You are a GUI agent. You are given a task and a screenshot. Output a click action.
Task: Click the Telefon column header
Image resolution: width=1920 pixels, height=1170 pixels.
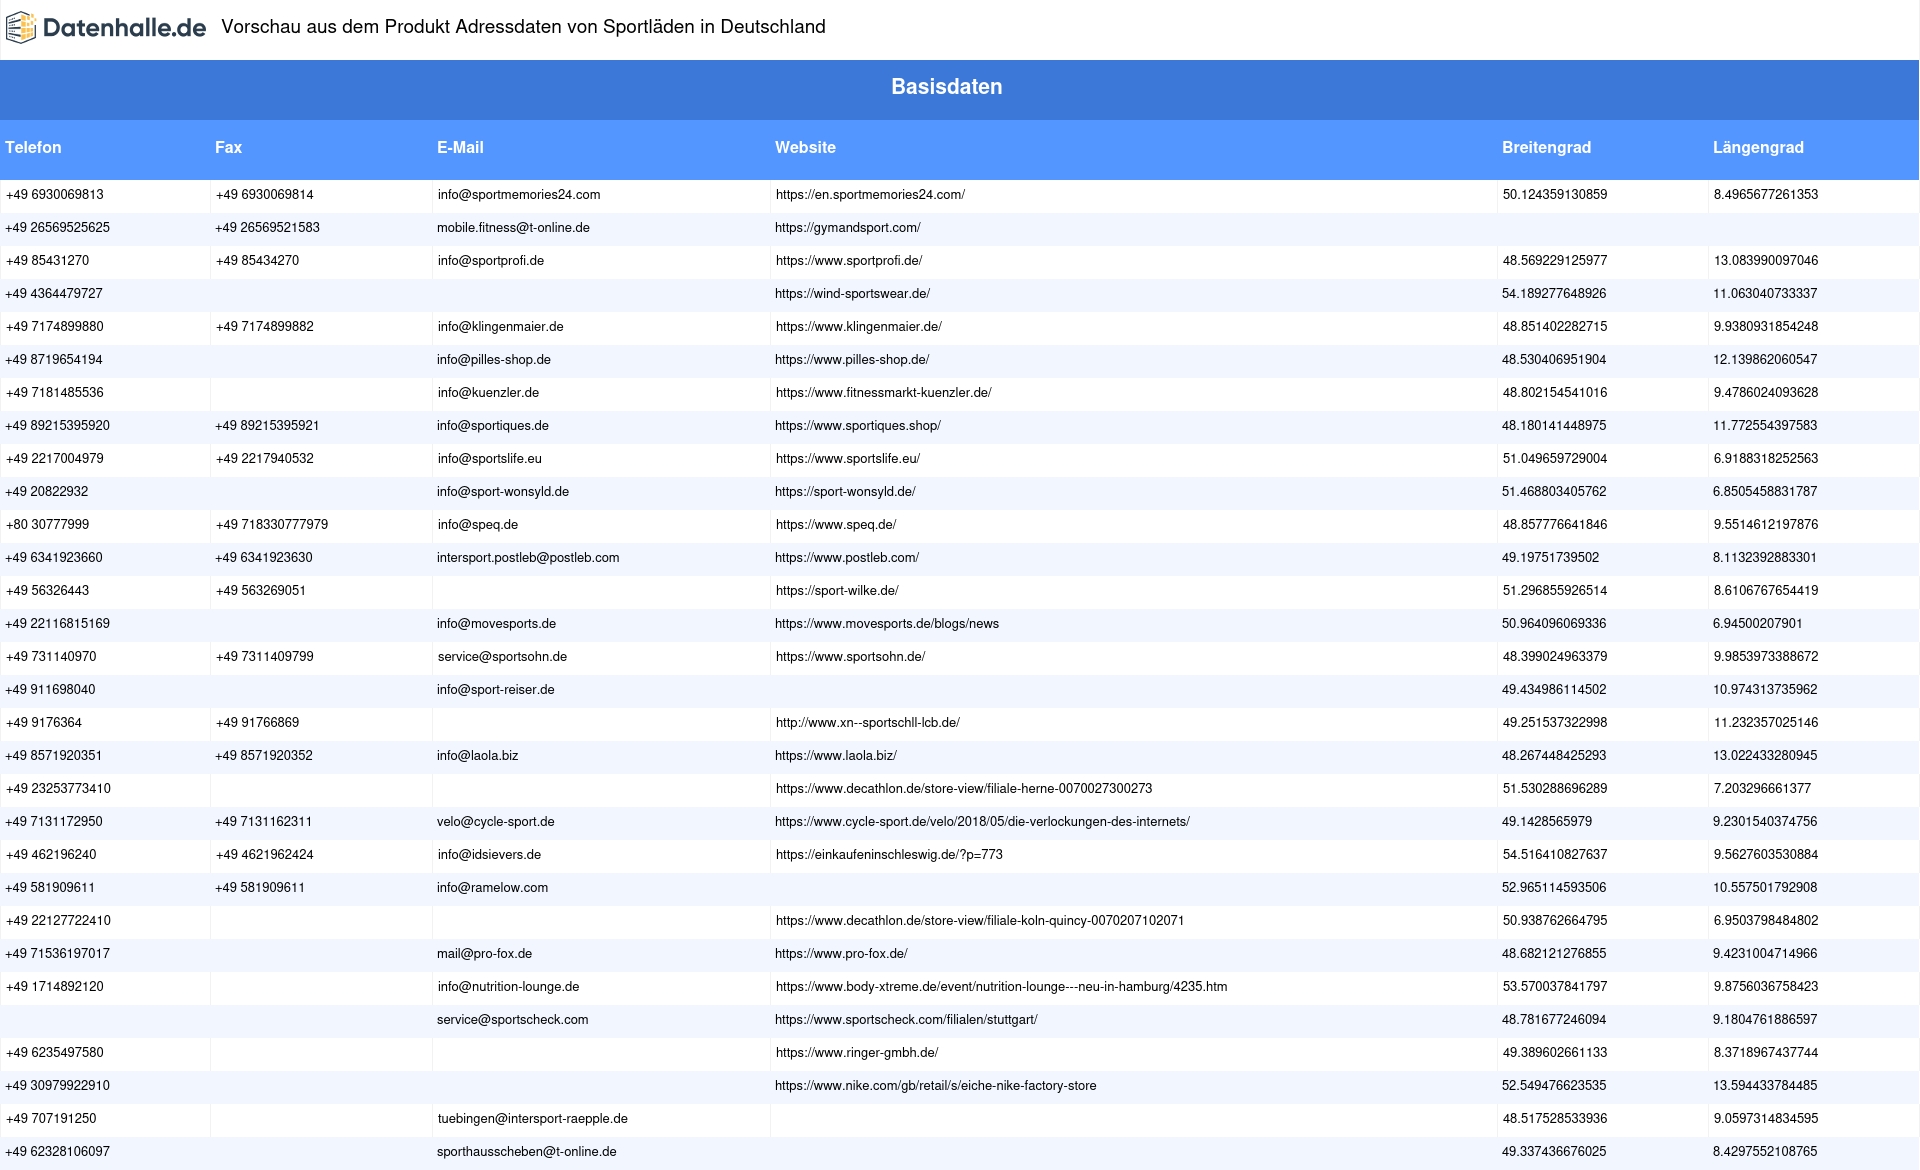[33, 147]
